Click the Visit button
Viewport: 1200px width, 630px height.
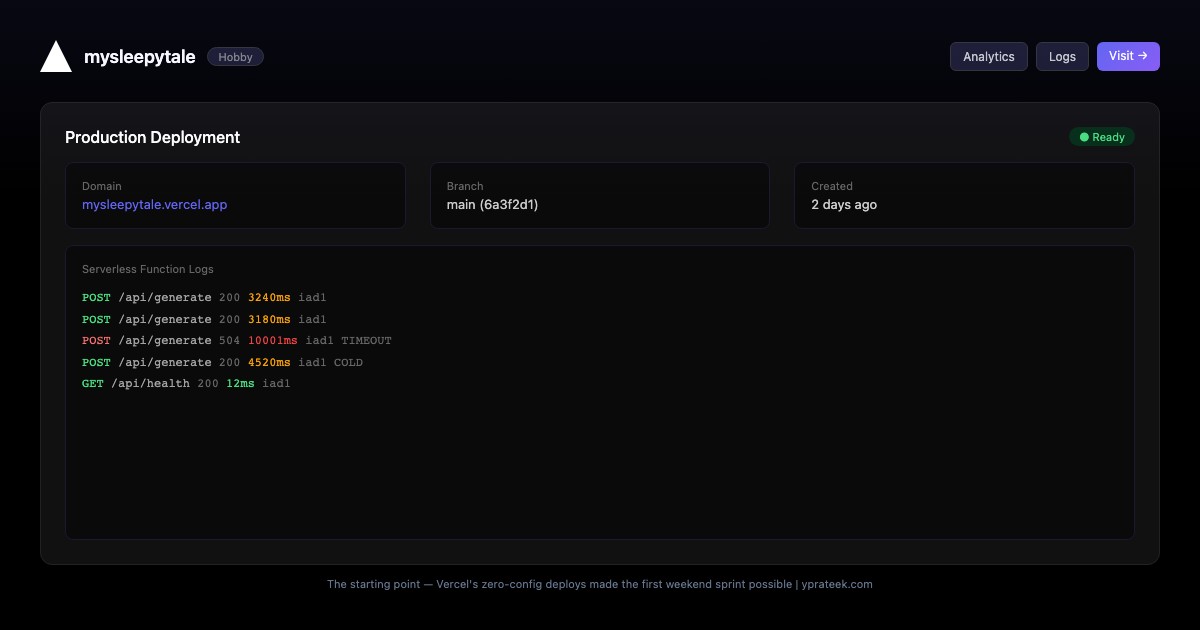(x=1128, y=56)
